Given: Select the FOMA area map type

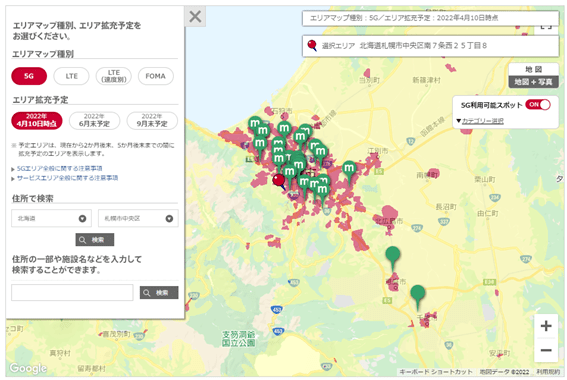Looking at the screenshot, I should [155, 76].
